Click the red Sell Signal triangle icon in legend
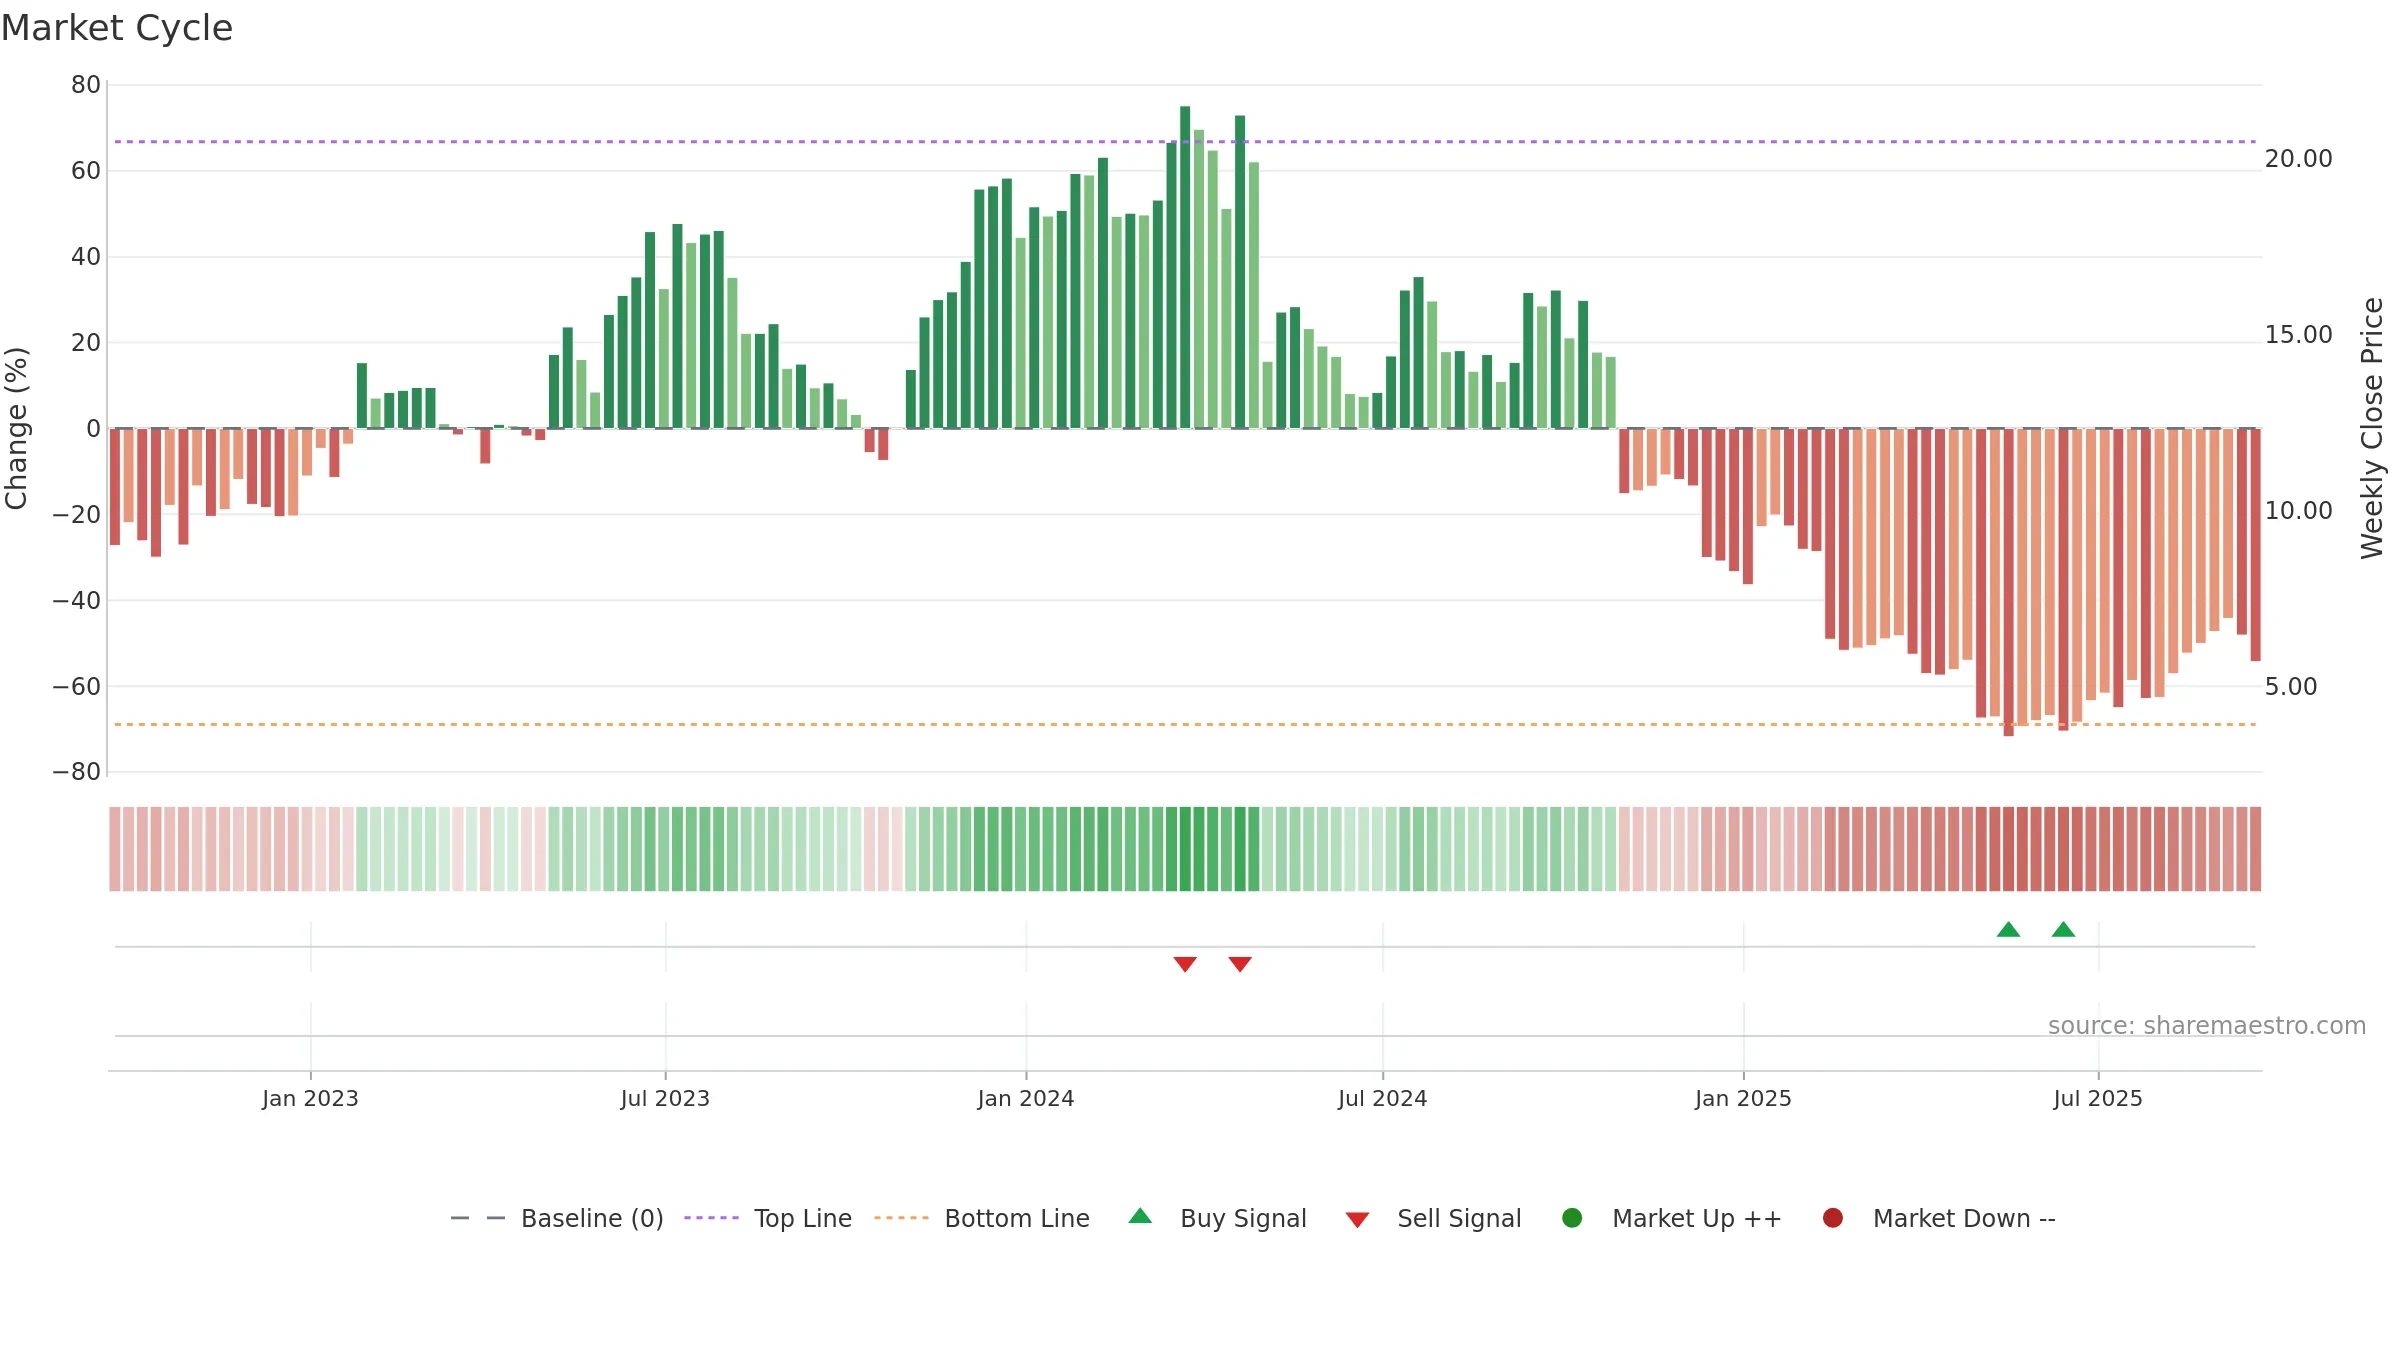The height and width of the screenshot is (1350, 2400). coord(1357,1220)
